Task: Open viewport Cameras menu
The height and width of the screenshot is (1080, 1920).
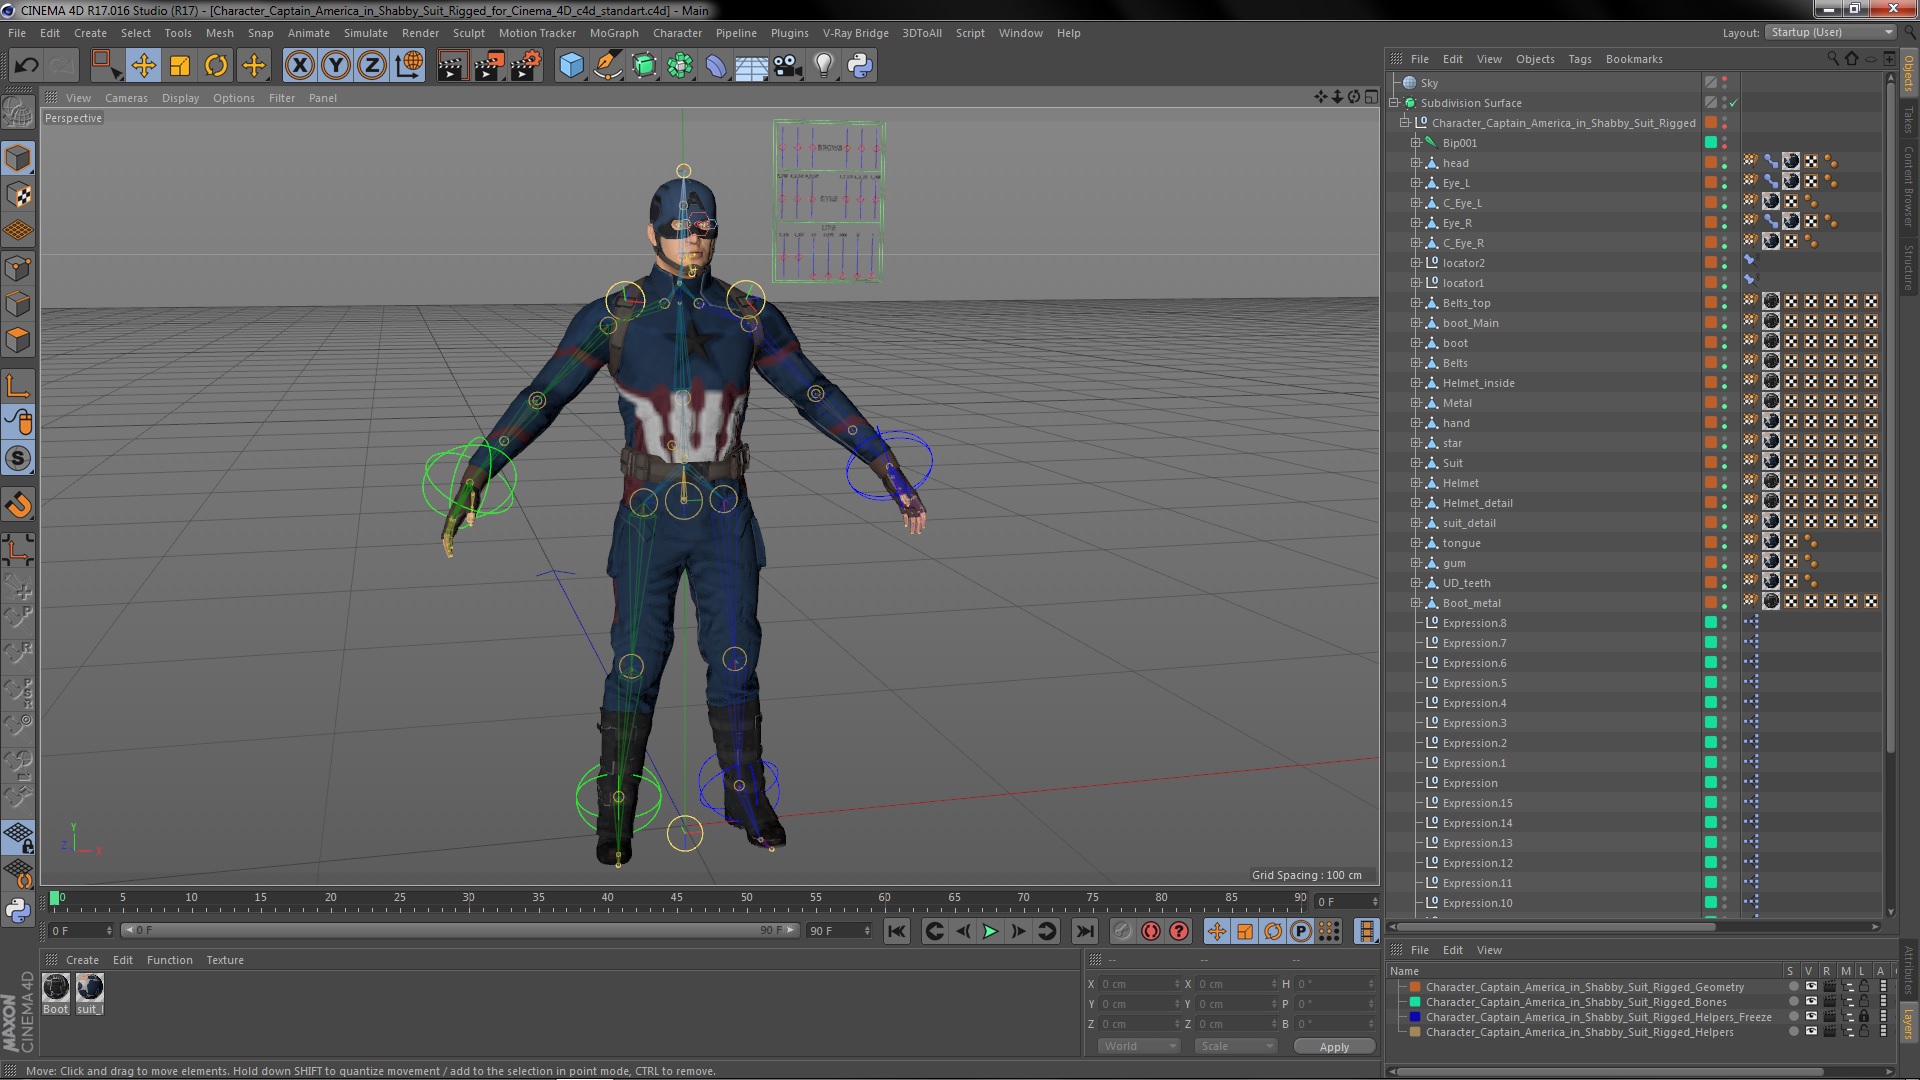Action: point(126,98)
